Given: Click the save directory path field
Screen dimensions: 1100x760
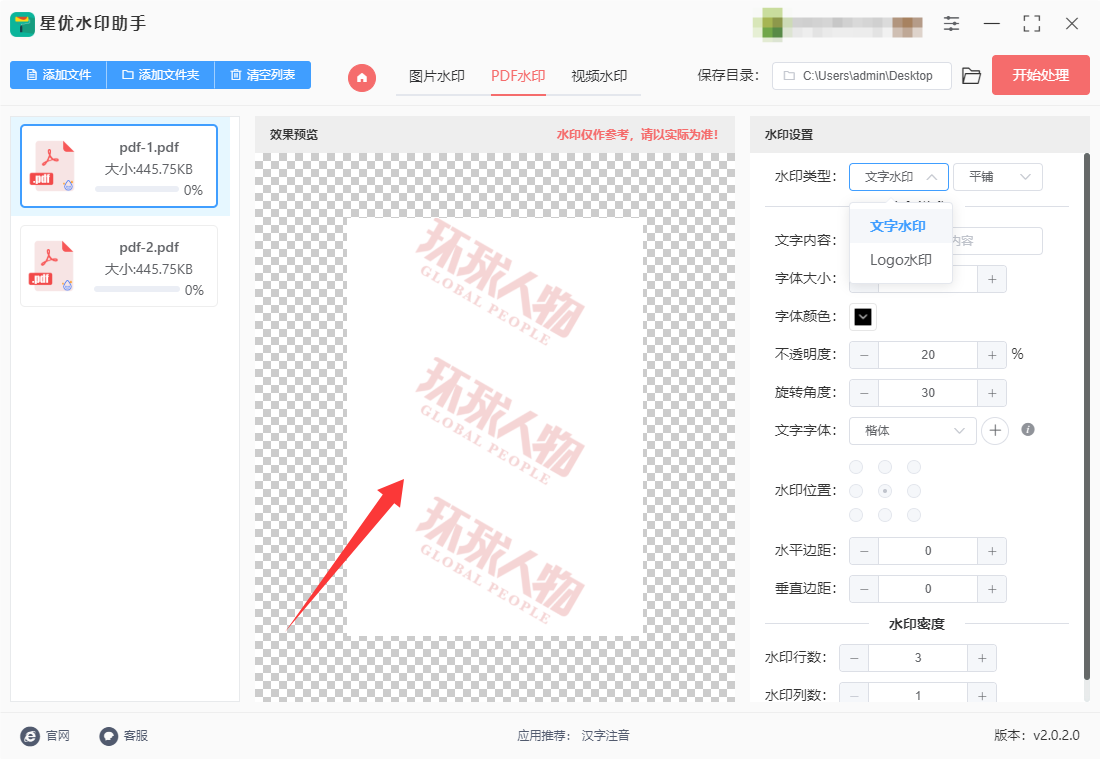Looking at the screenshot, I should click(861, 76).
